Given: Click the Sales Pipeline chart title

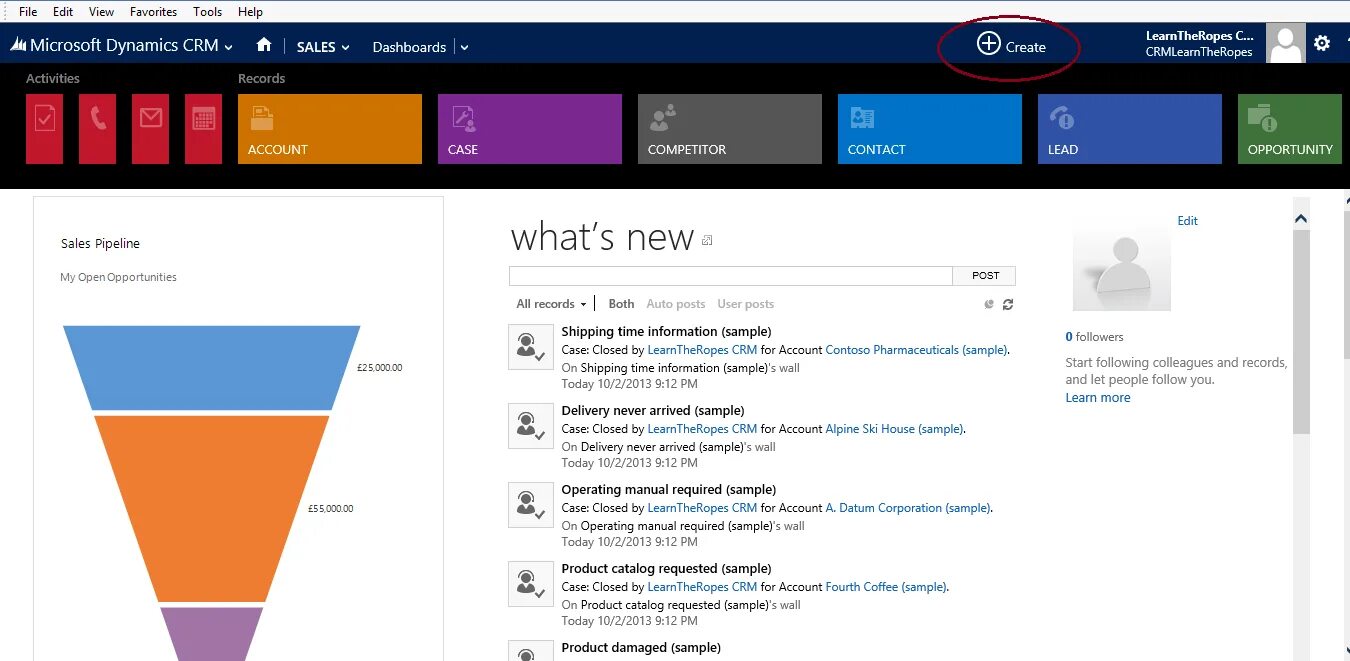Looking at the screenshot, I should [100, 244].
